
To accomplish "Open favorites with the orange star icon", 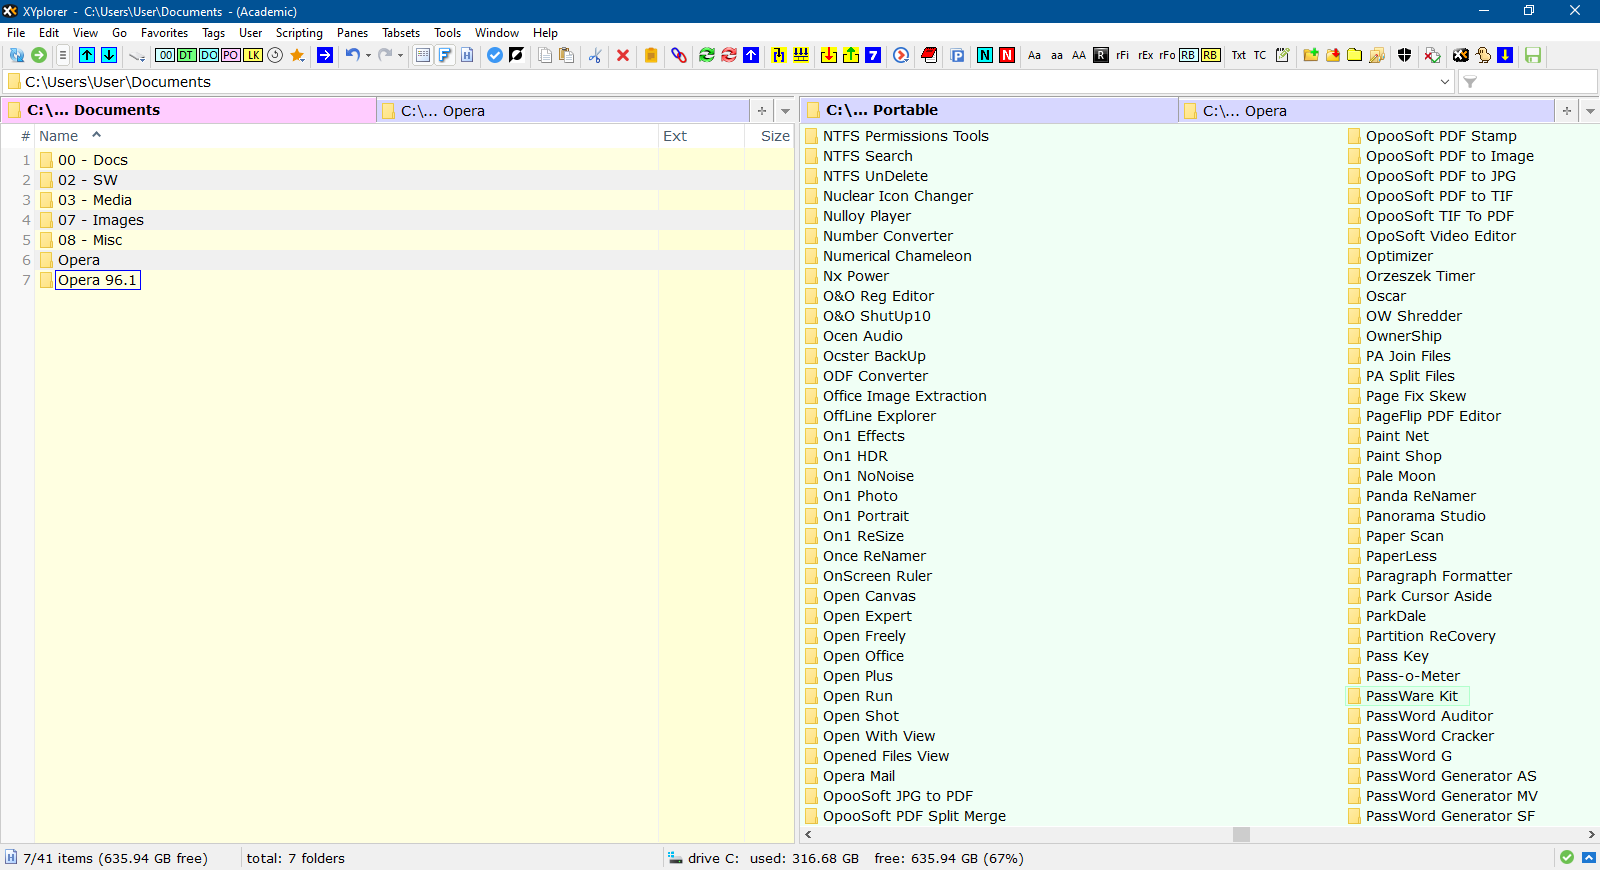I will (x=297, y=55).
